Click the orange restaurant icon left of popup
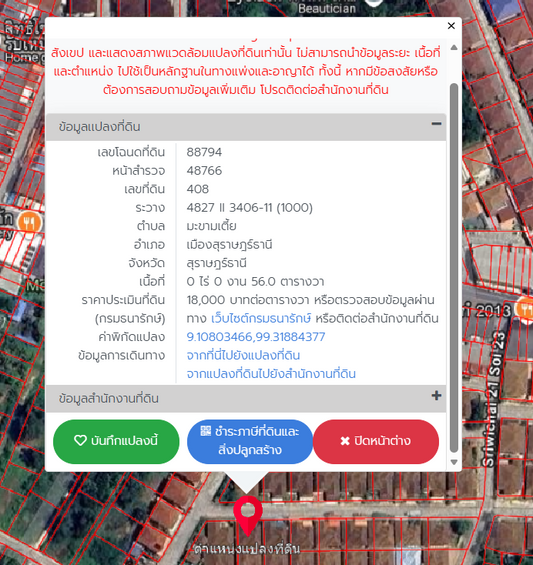Screen dimensions: 533x565 pyautogui.click(x=30, y=222)
